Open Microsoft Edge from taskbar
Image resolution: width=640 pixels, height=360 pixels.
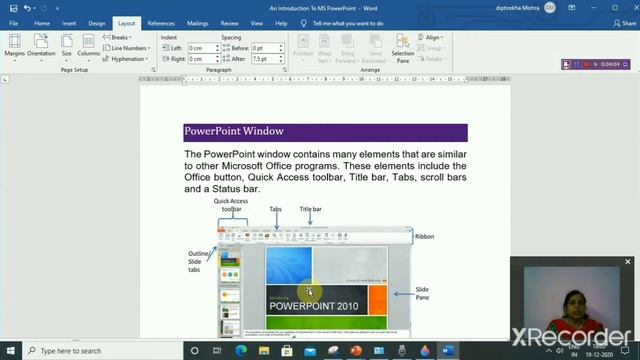[x=241, y=351]
